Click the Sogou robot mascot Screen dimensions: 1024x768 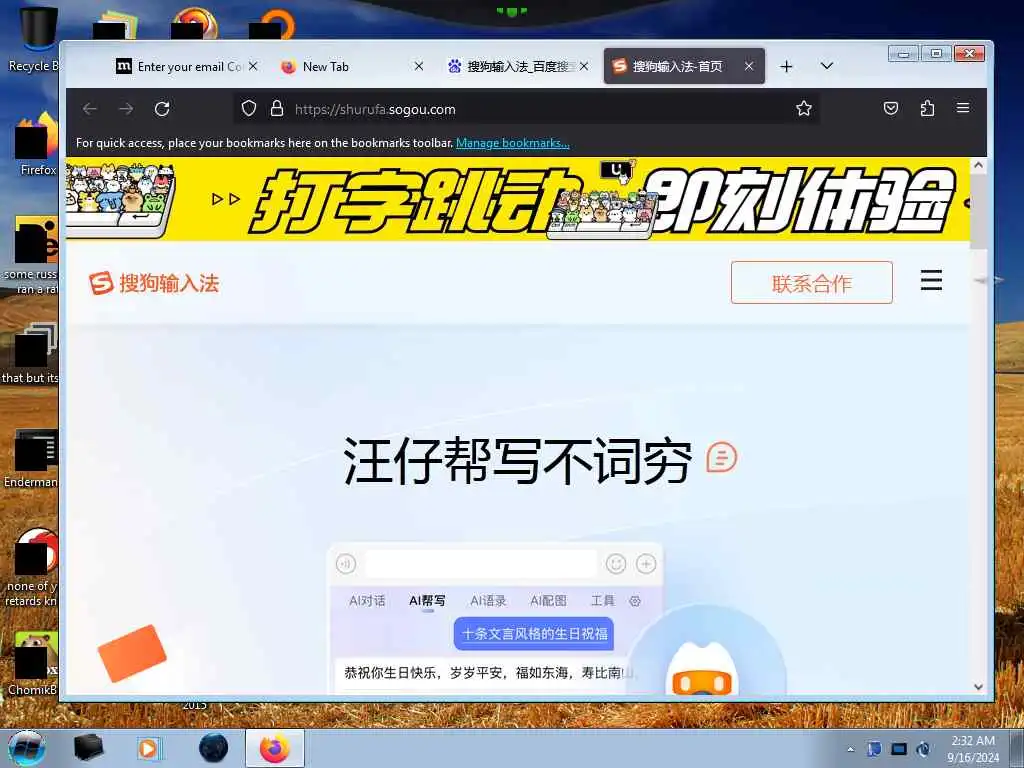(x=702, y=669)
